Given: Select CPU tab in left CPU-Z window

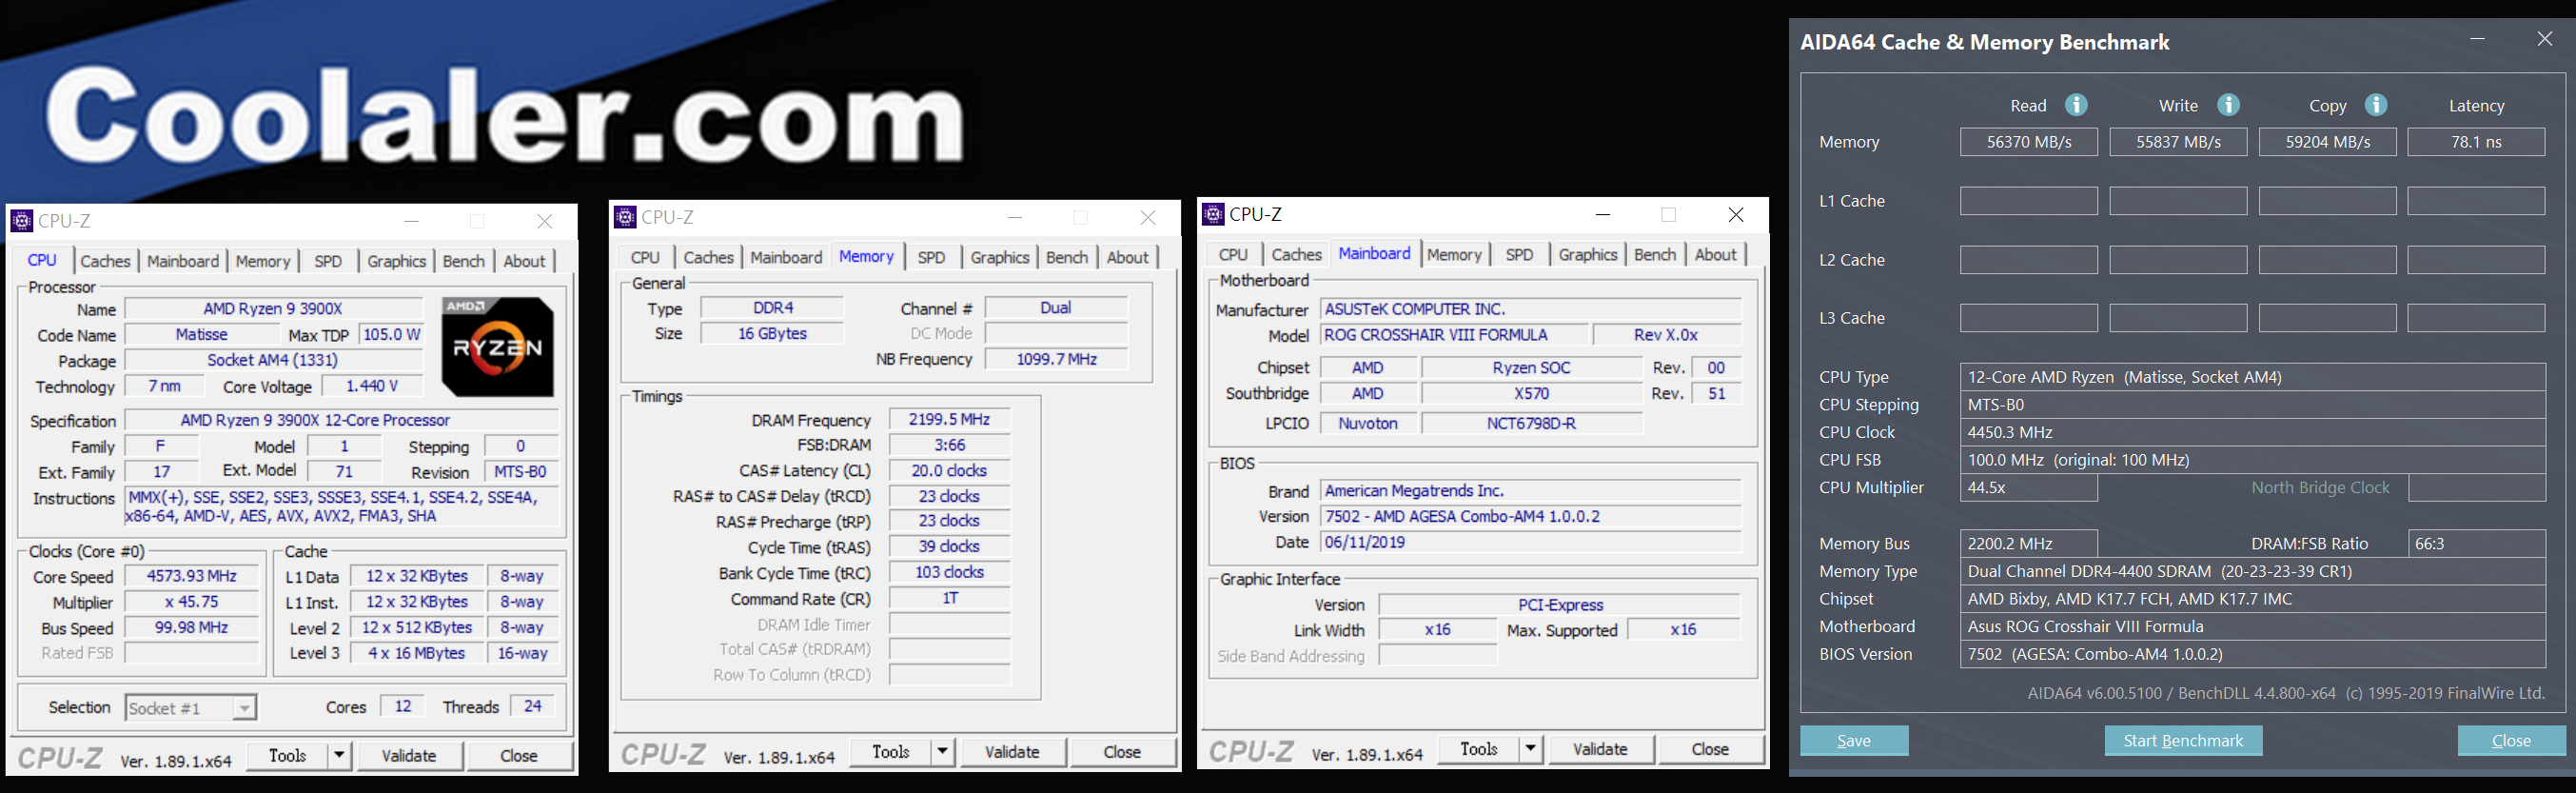Looking at the screenshot, I should point(42,260).
